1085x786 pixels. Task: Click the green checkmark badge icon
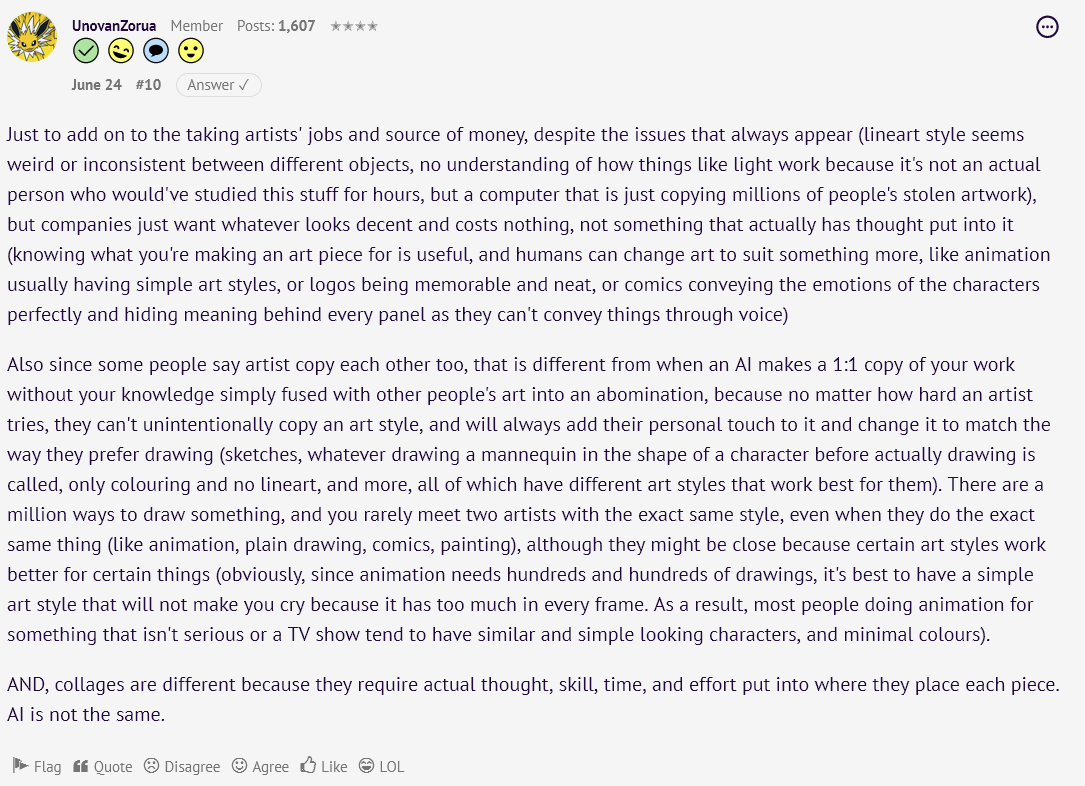tap(86, 51)
